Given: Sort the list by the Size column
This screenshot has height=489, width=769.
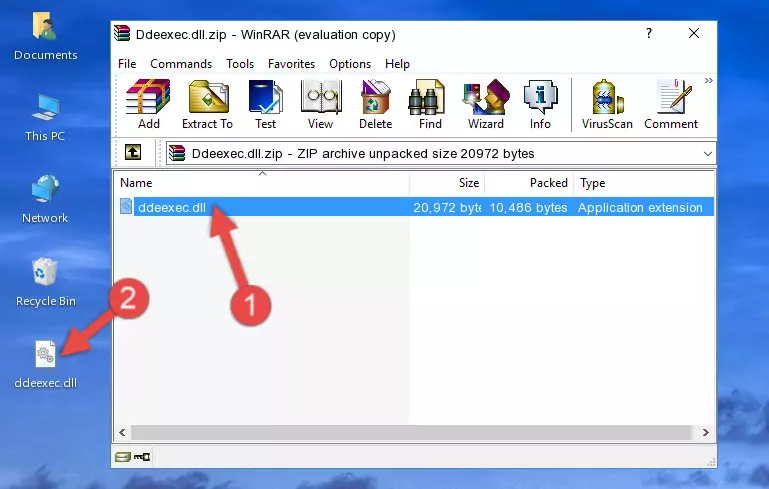Looking at the screenshot, I should pyautogui.click(x=447, y=183).
